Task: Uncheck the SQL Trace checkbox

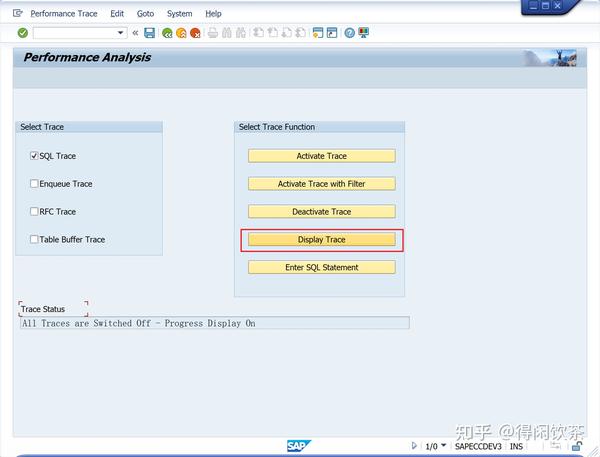Action: pos(34,156)
